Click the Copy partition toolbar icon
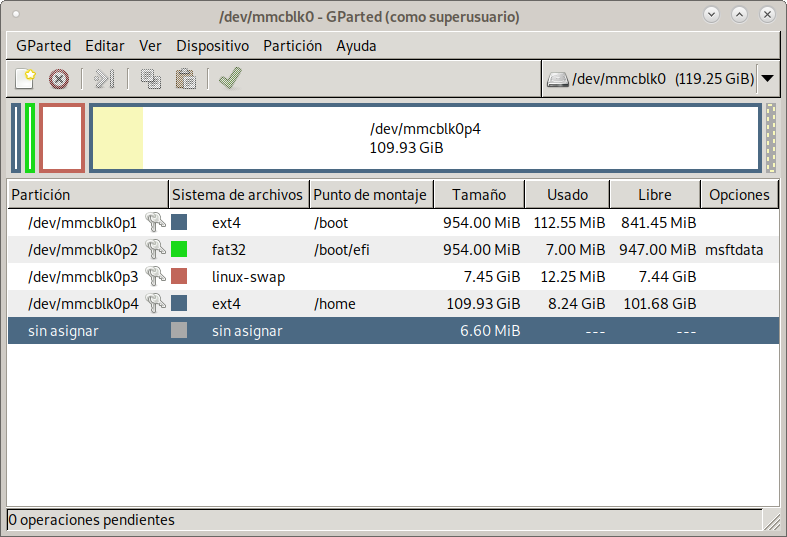 [151, 79]
